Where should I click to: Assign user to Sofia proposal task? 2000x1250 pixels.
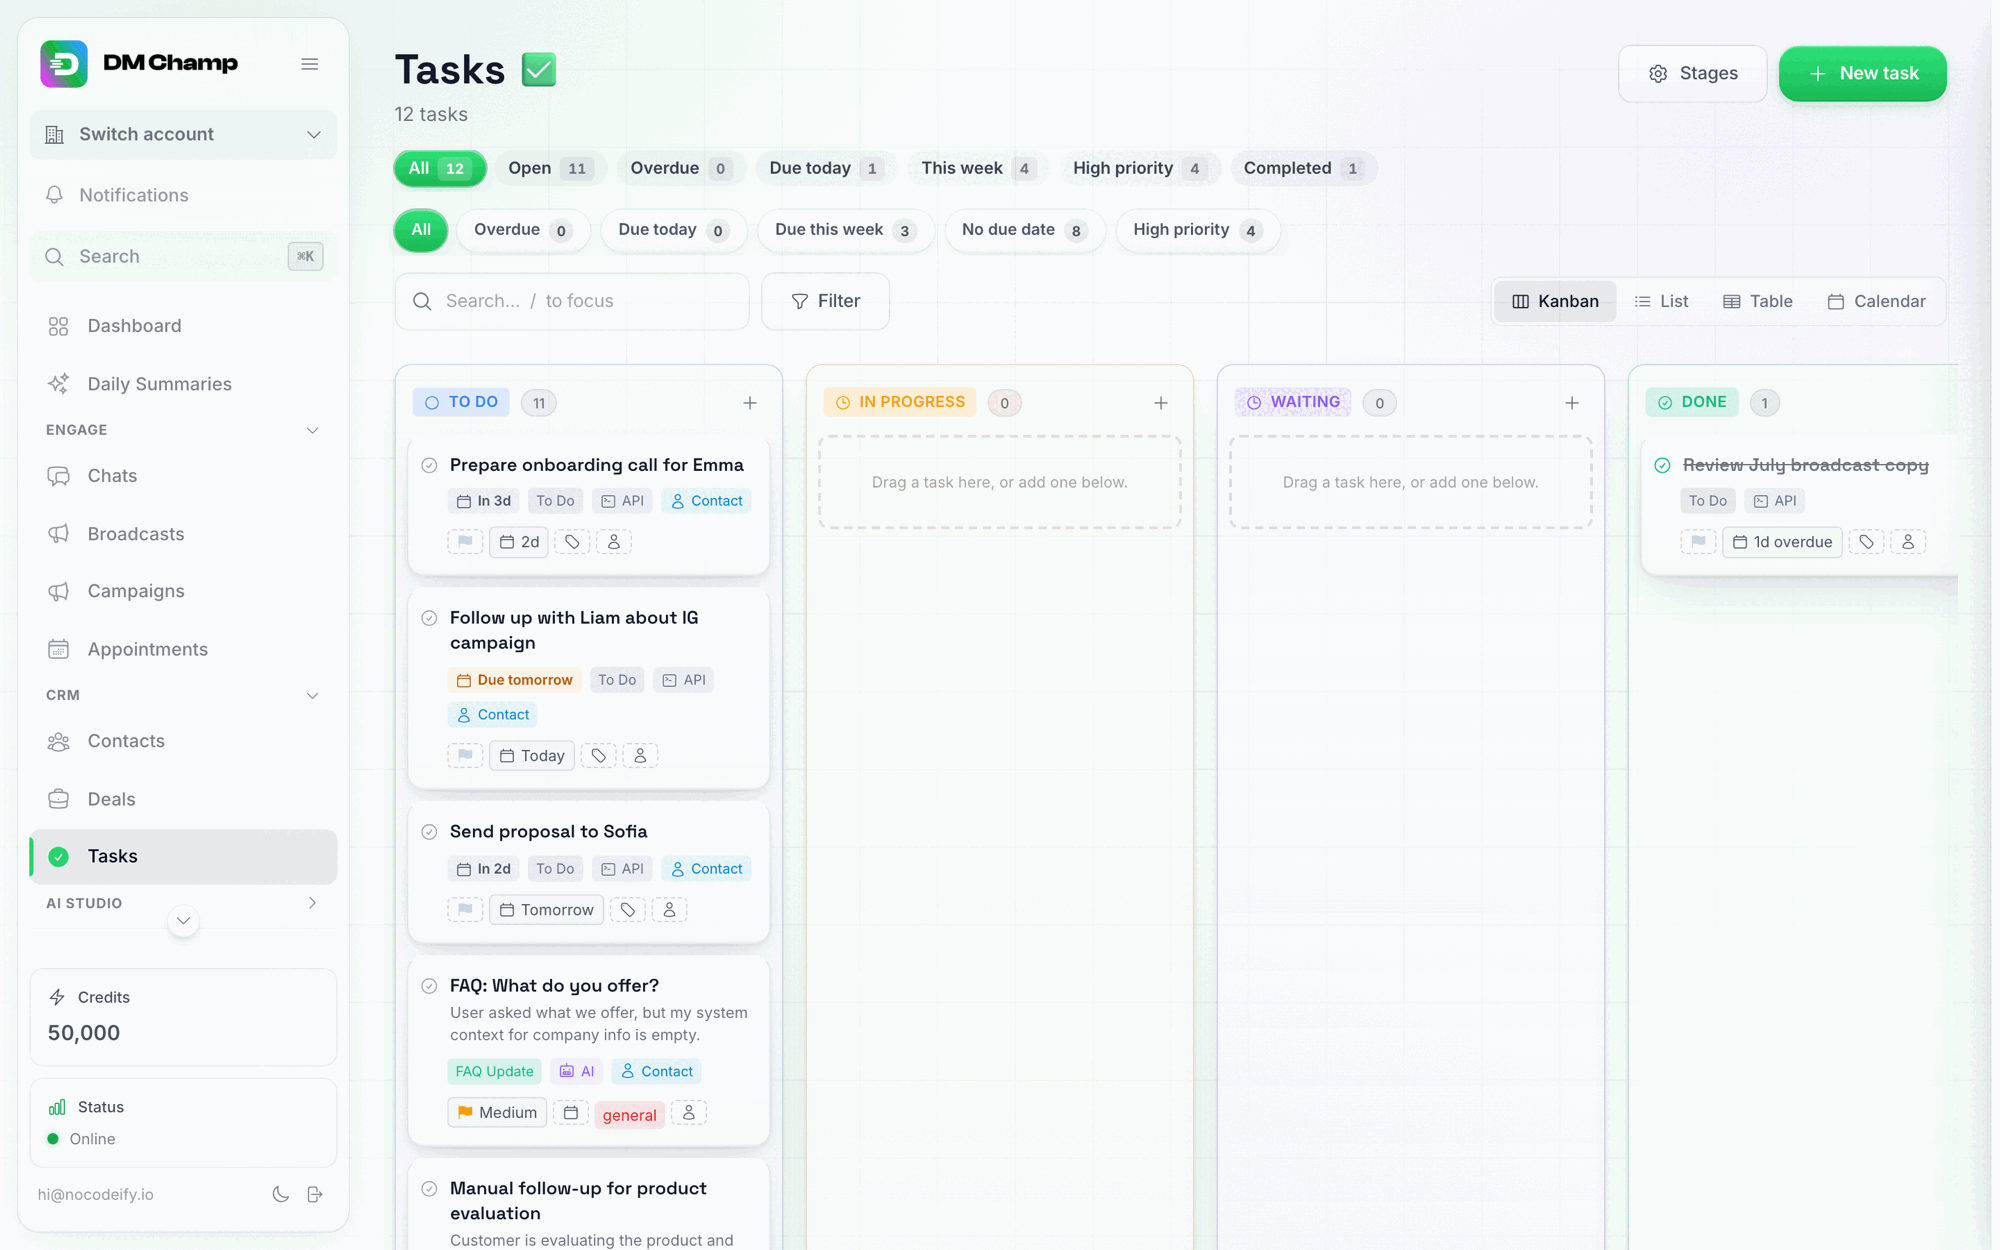pos(670,910)
